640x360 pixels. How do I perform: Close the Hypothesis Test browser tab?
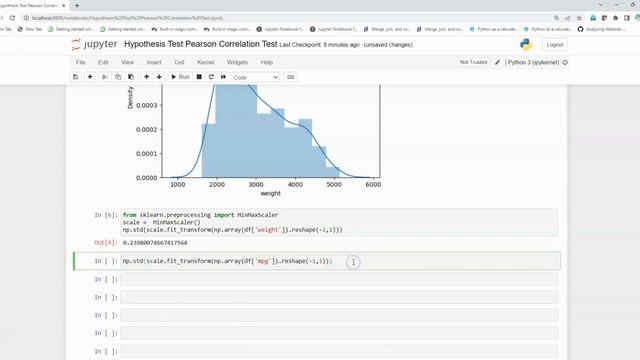click(64, 6)
